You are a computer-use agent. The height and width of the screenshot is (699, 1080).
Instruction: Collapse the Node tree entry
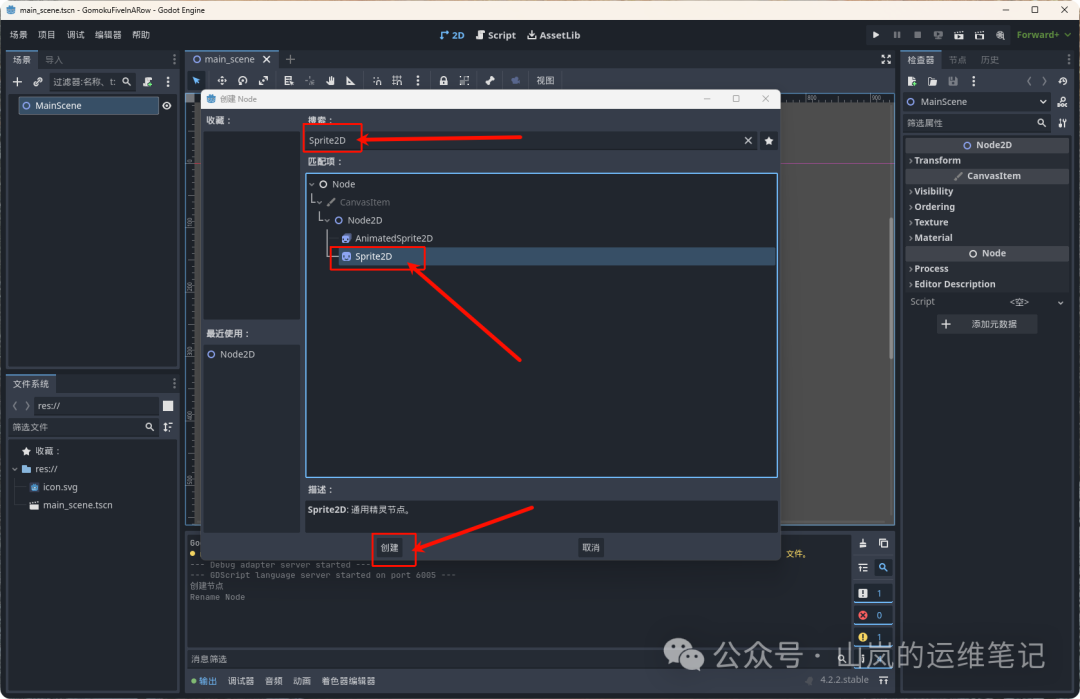(312, 185)
